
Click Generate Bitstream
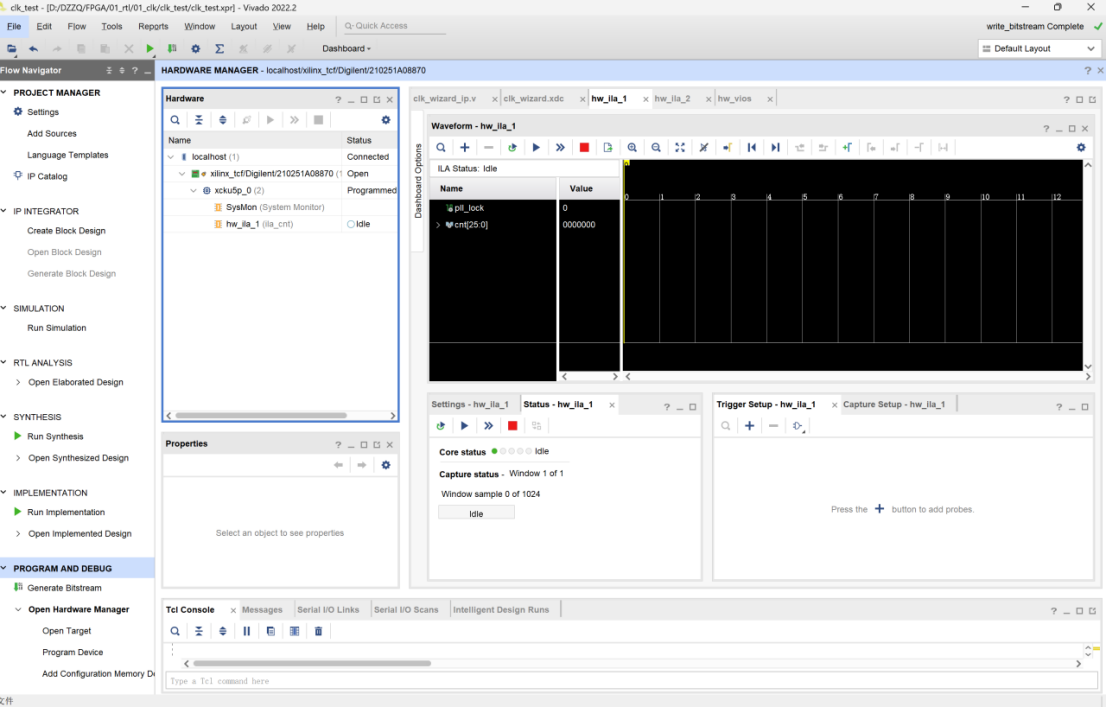click(64, 588)
